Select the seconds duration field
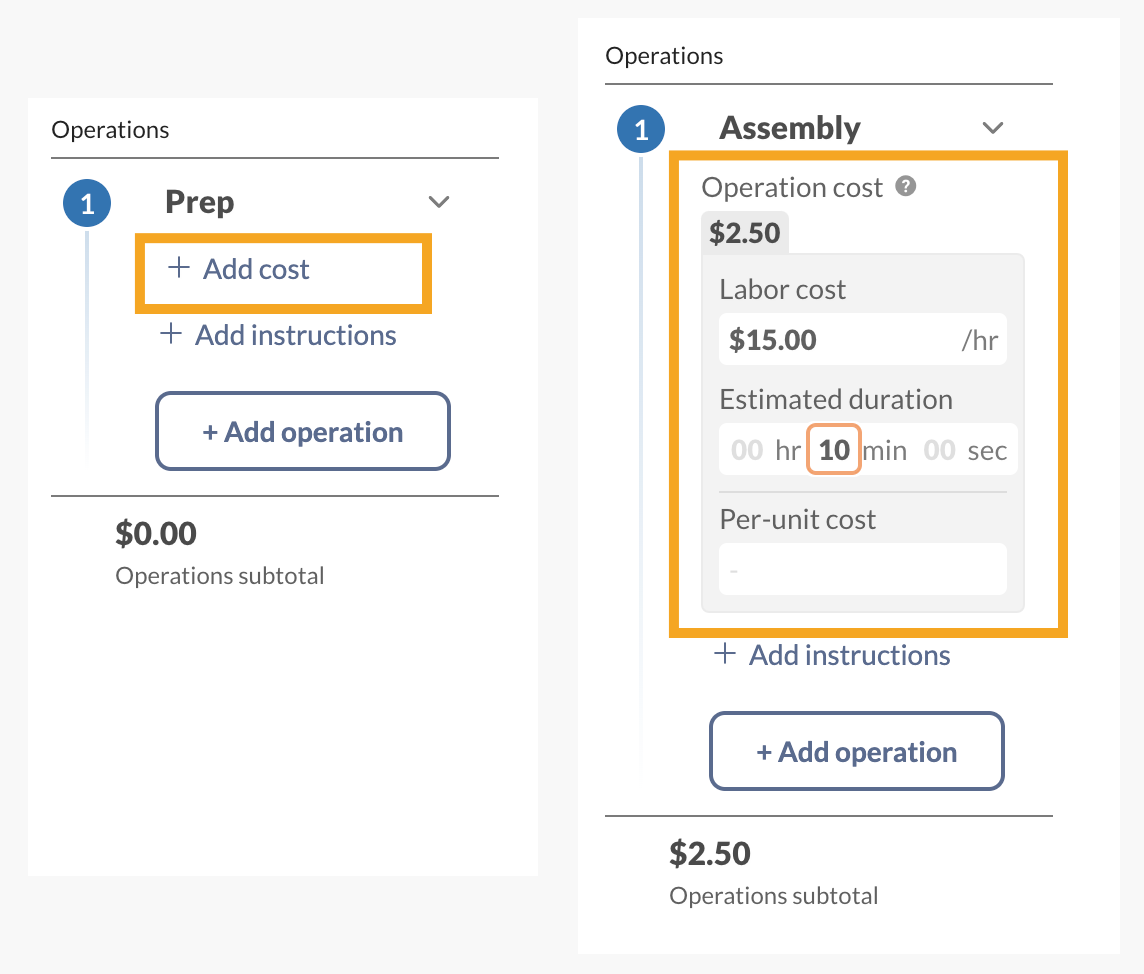Image resolution: width=1144 pixels, height=974 pixels. pyautogui.click(x=939, y=450)
